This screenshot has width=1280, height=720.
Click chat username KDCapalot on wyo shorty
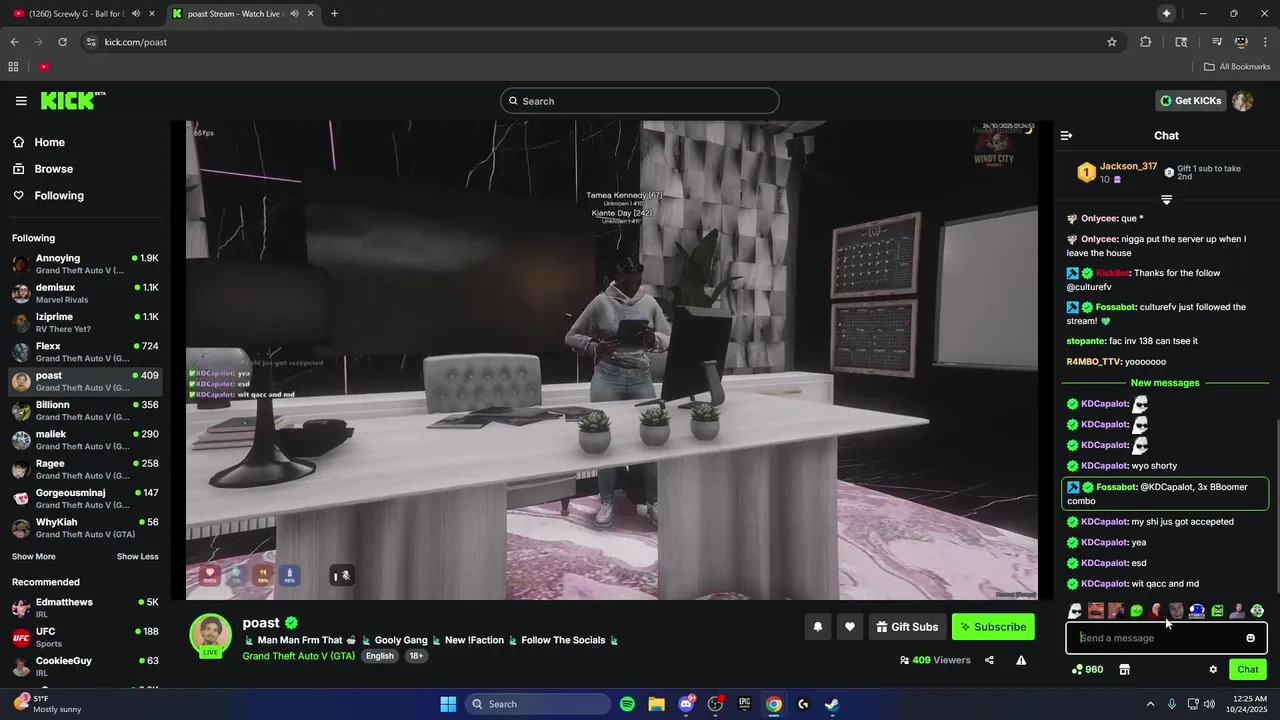point(1105,466)
